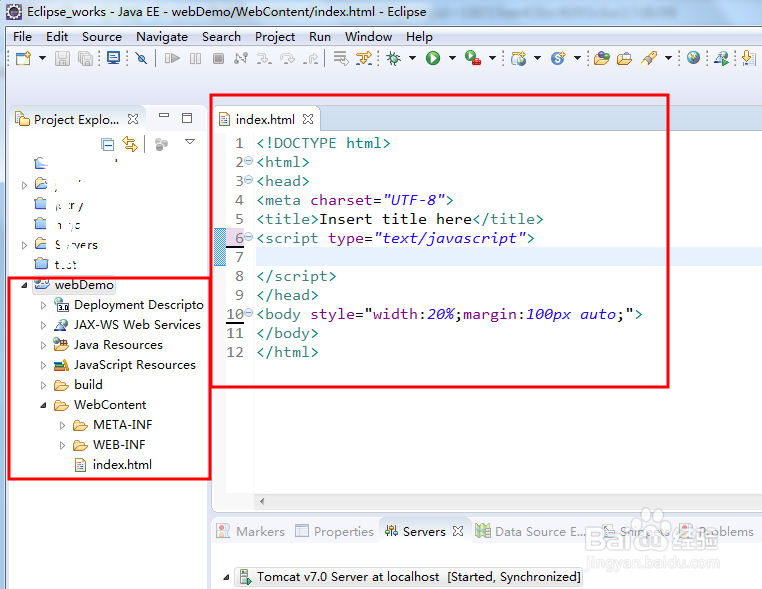
Task: Click the Terminate (stop) debug icon
Action: pyautogui.click(x=219, y=59)
